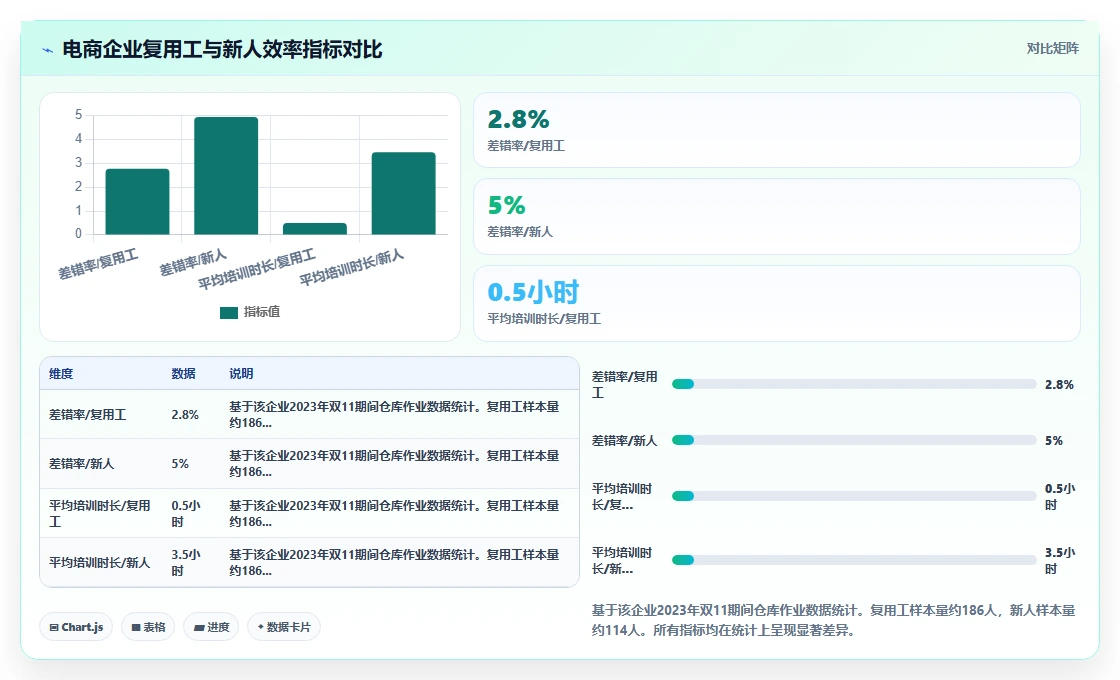
Task: Click the 3.5小时 value in table
Action: (186, 563)
